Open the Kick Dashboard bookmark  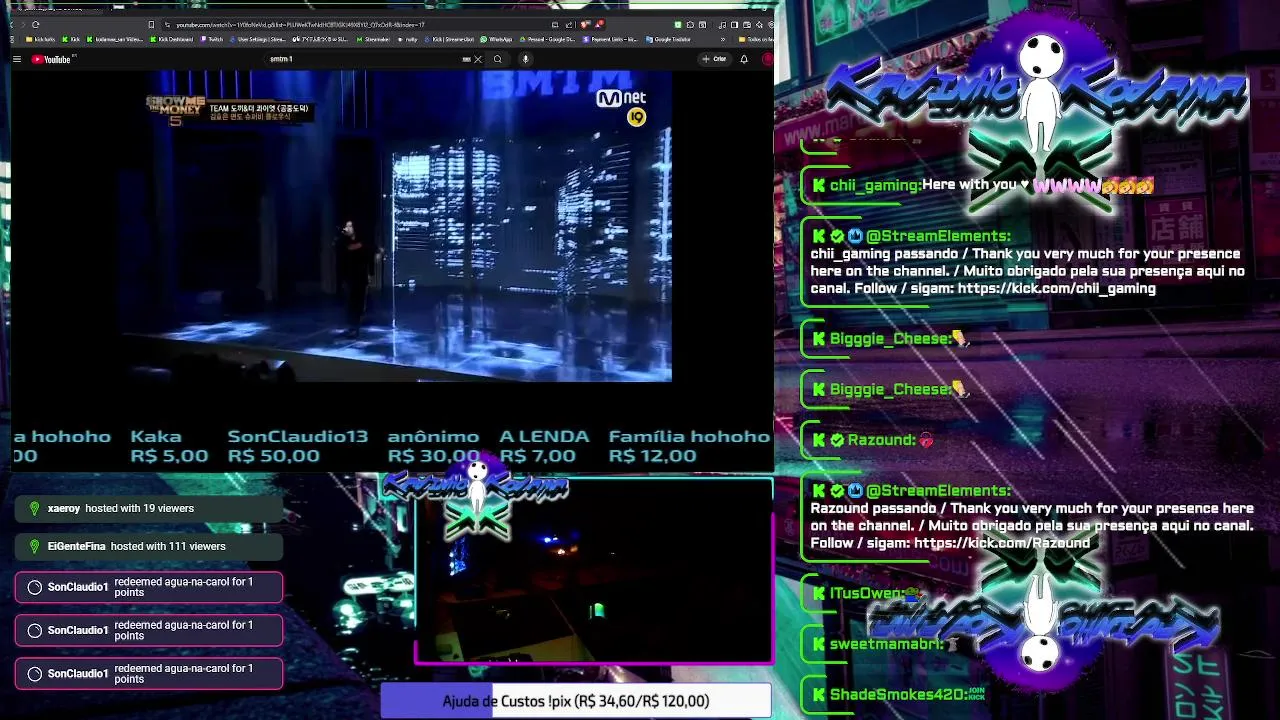[x=172, y=39]
